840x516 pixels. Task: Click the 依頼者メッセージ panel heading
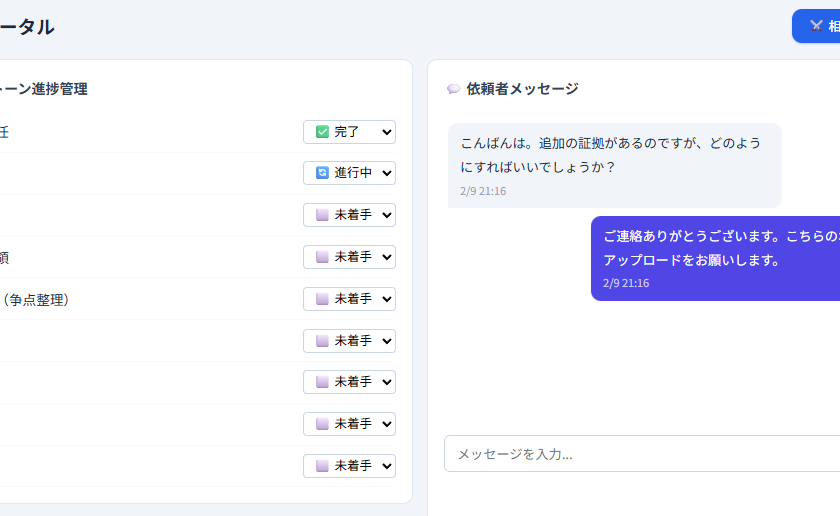click(x=522, y=89)
